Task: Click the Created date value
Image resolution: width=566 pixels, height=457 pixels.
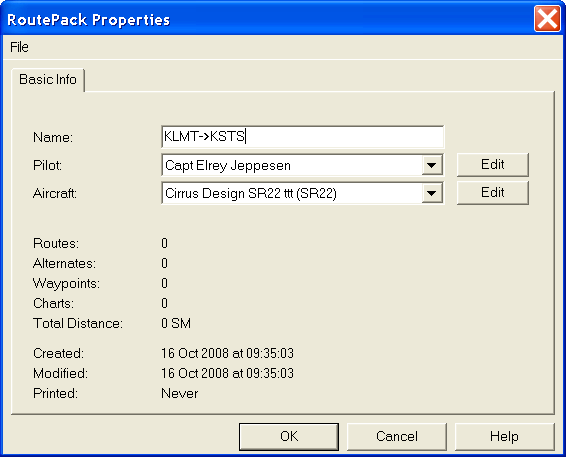Action: (x=227, y=353)
